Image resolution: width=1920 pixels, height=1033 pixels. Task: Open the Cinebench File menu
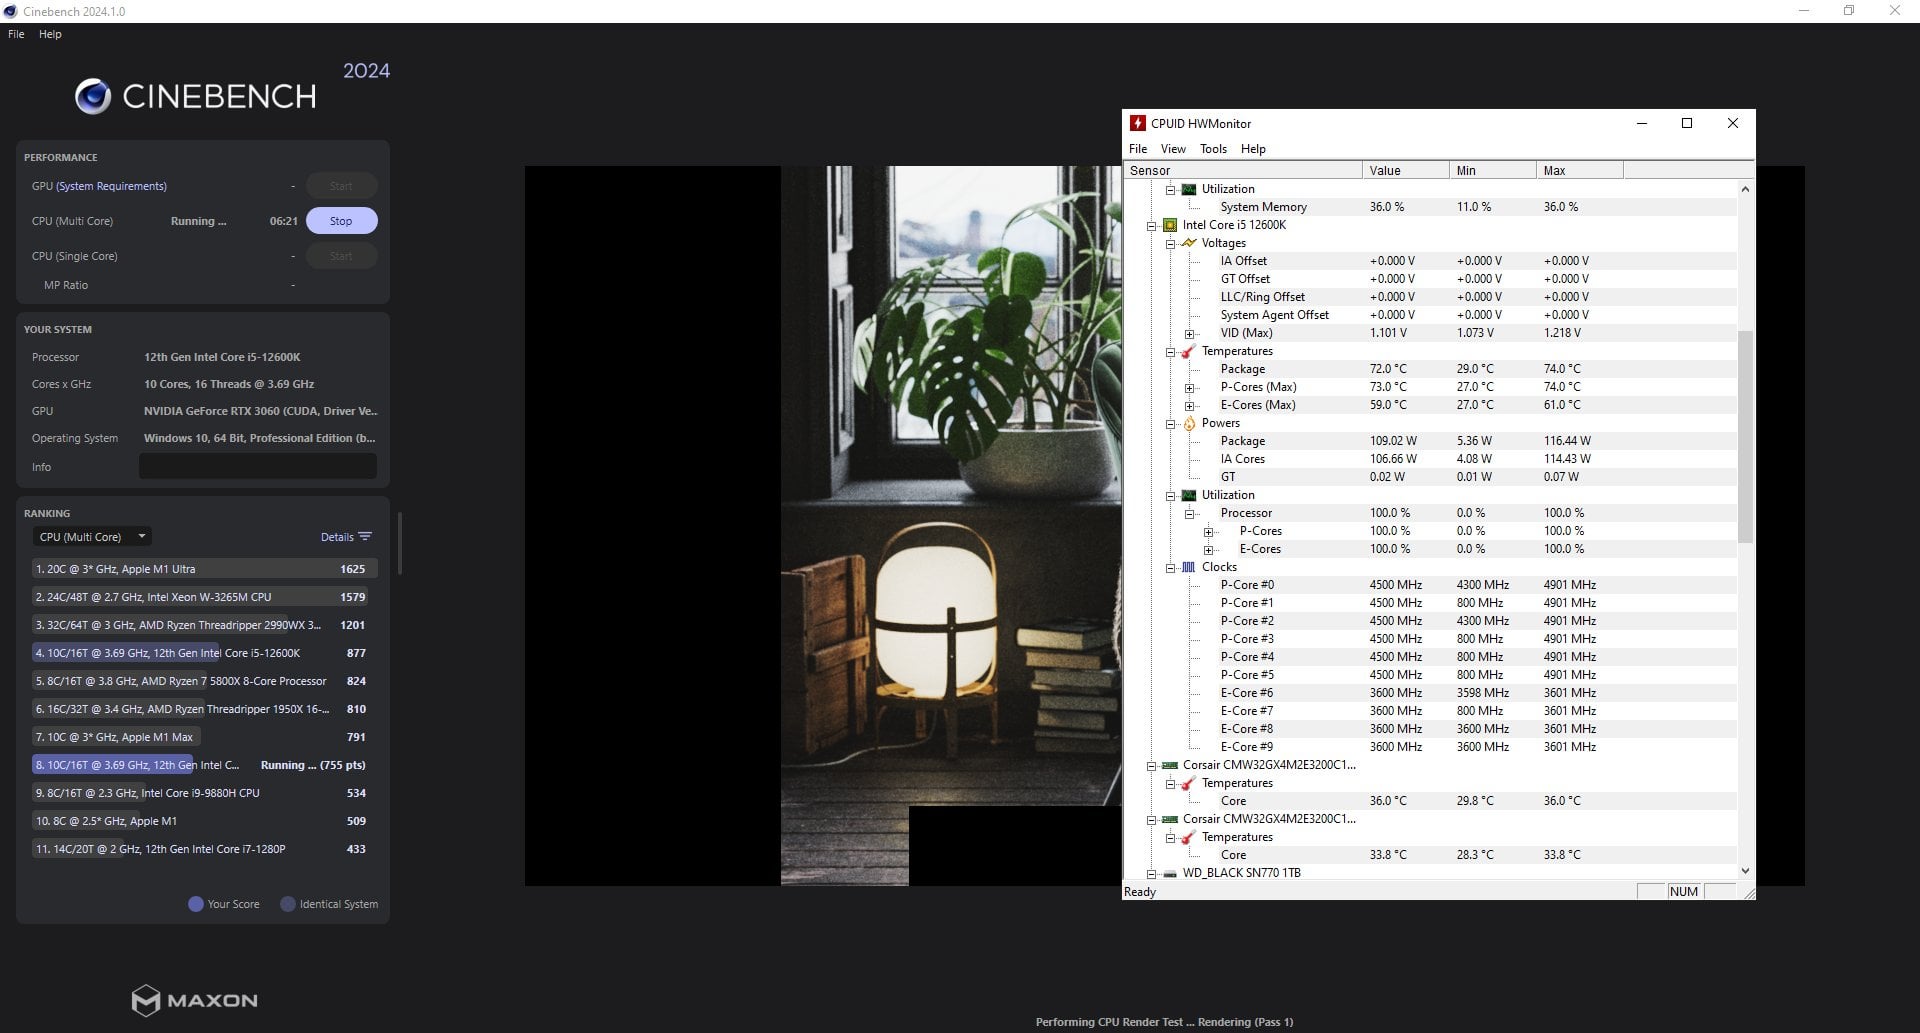(x=16, y=34)
